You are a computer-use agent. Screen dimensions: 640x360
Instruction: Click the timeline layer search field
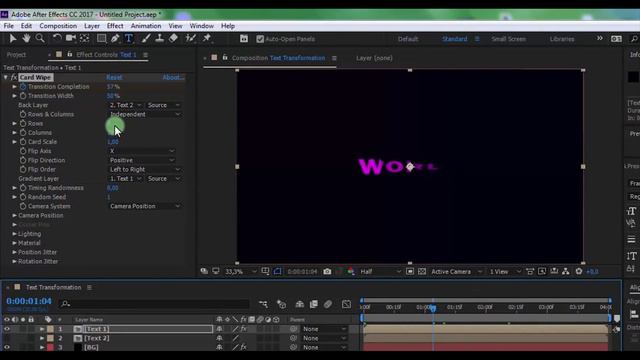click(x=155, y=304)
